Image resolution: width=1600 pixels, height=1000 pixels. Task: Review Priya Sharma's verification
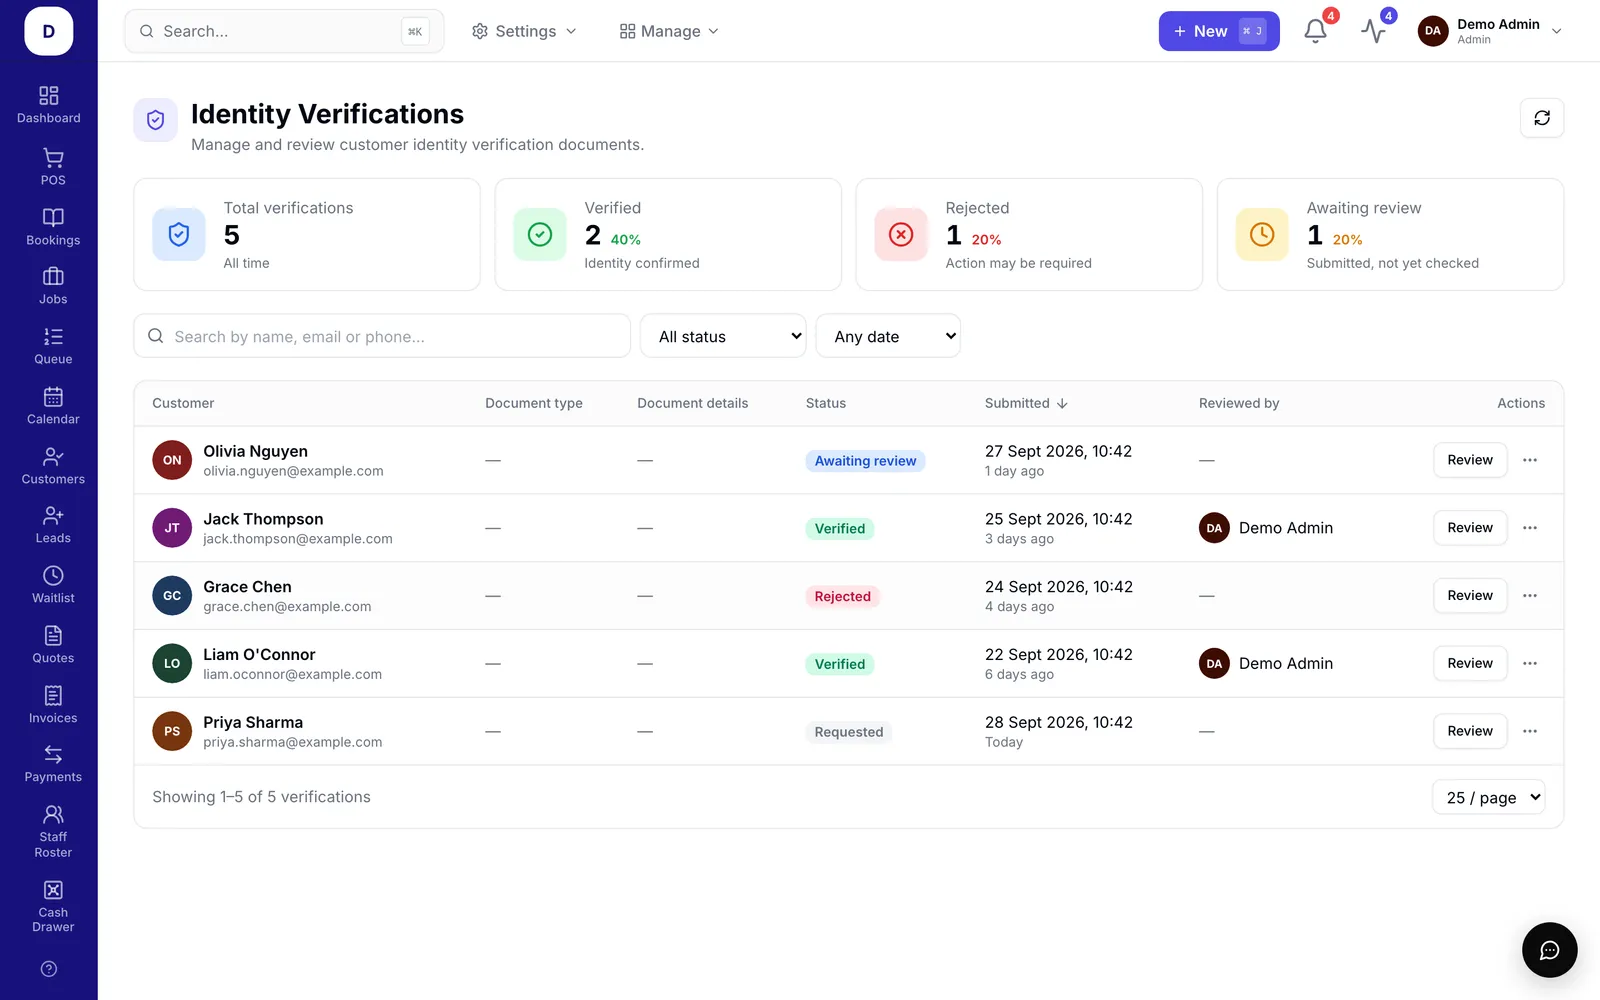(x=1470, y=731)
